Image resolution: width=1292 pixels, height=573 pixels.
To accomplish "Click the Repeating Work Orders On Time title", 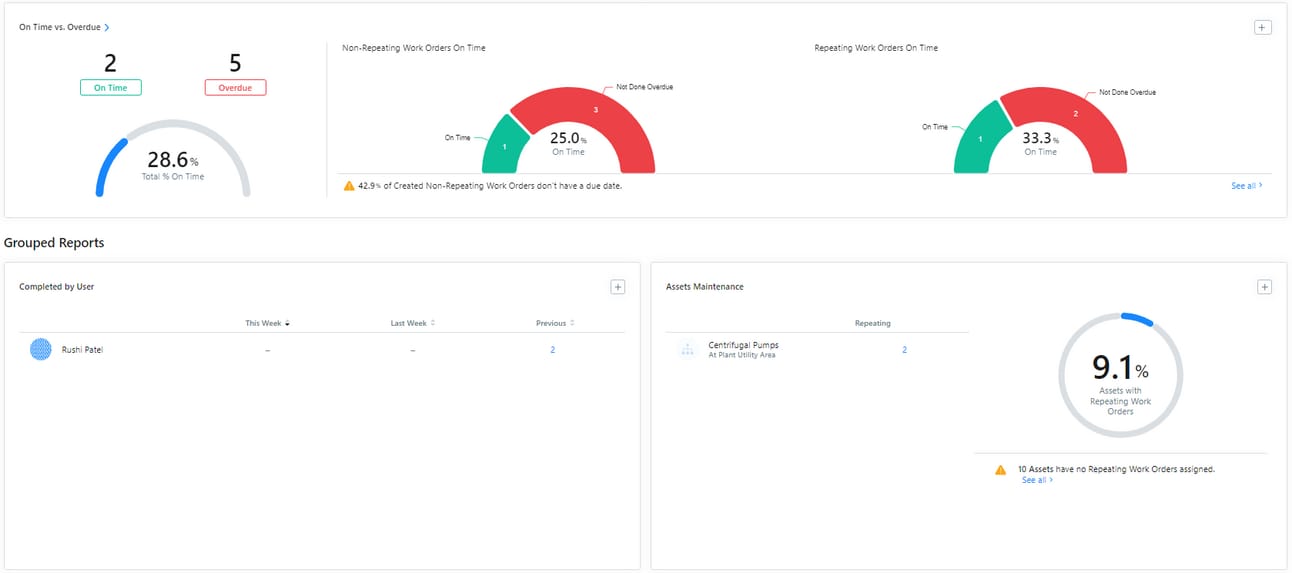I will point(876,48).
